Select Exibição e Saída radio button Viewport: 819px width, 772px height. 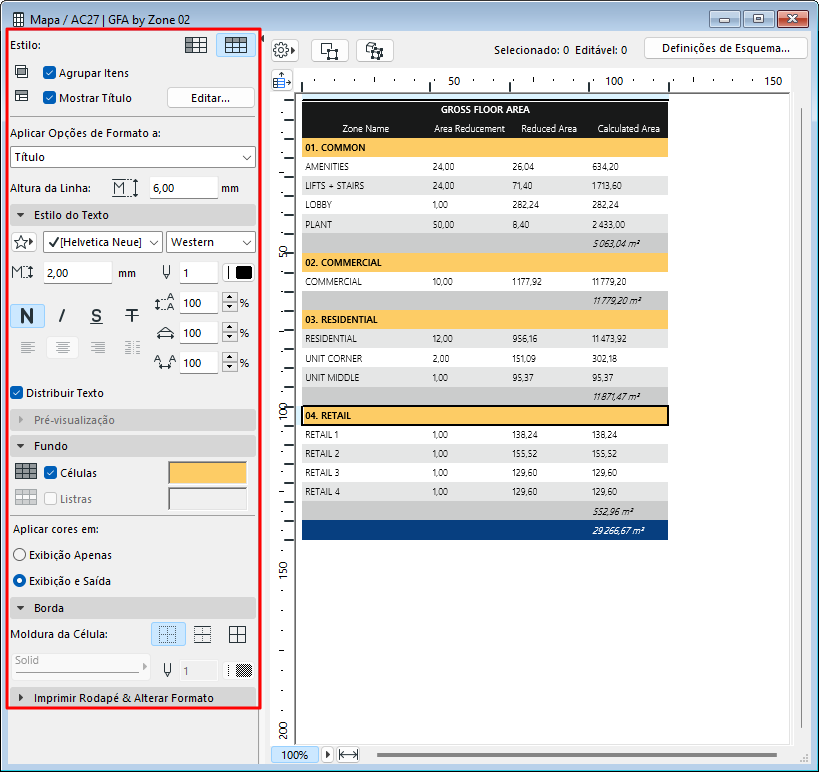click(x=19, y=581)
